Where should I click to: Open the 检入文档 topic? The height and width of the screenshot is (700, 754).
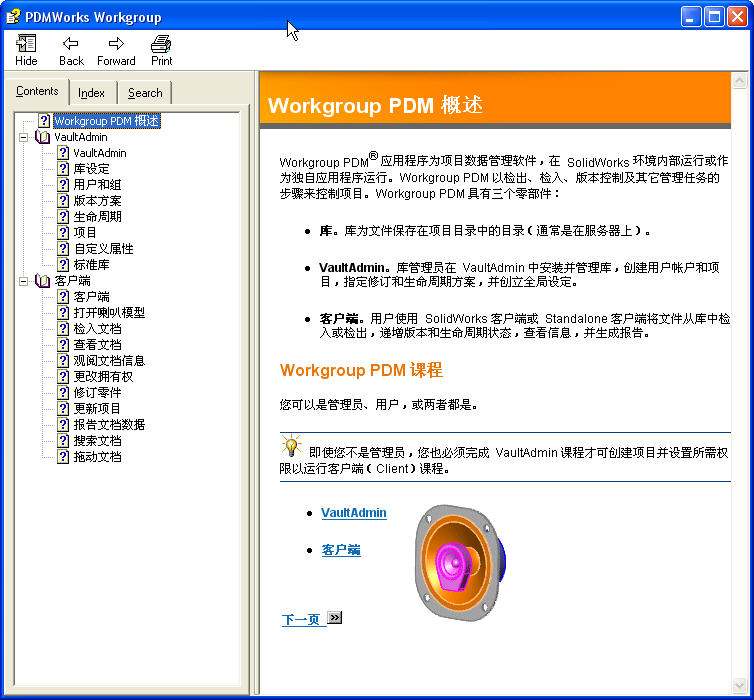tap(97, 328)
